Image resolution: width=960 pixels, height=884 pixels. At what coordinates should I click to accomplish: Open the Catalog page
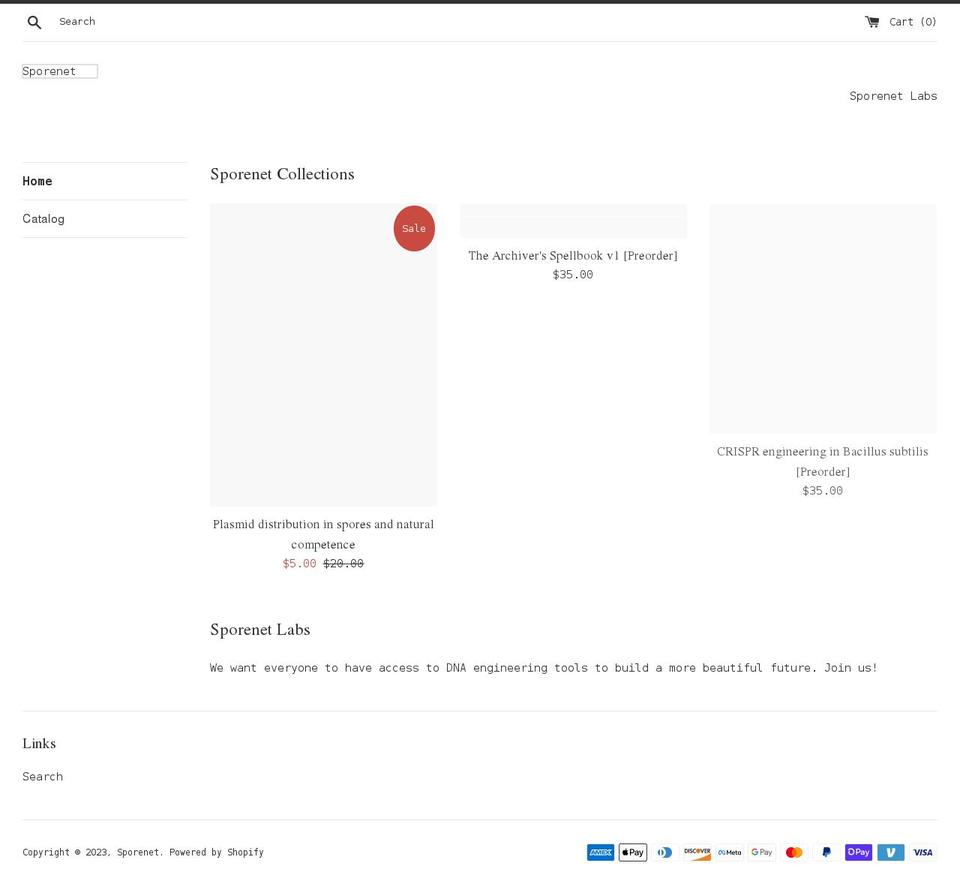coord(43,218)
